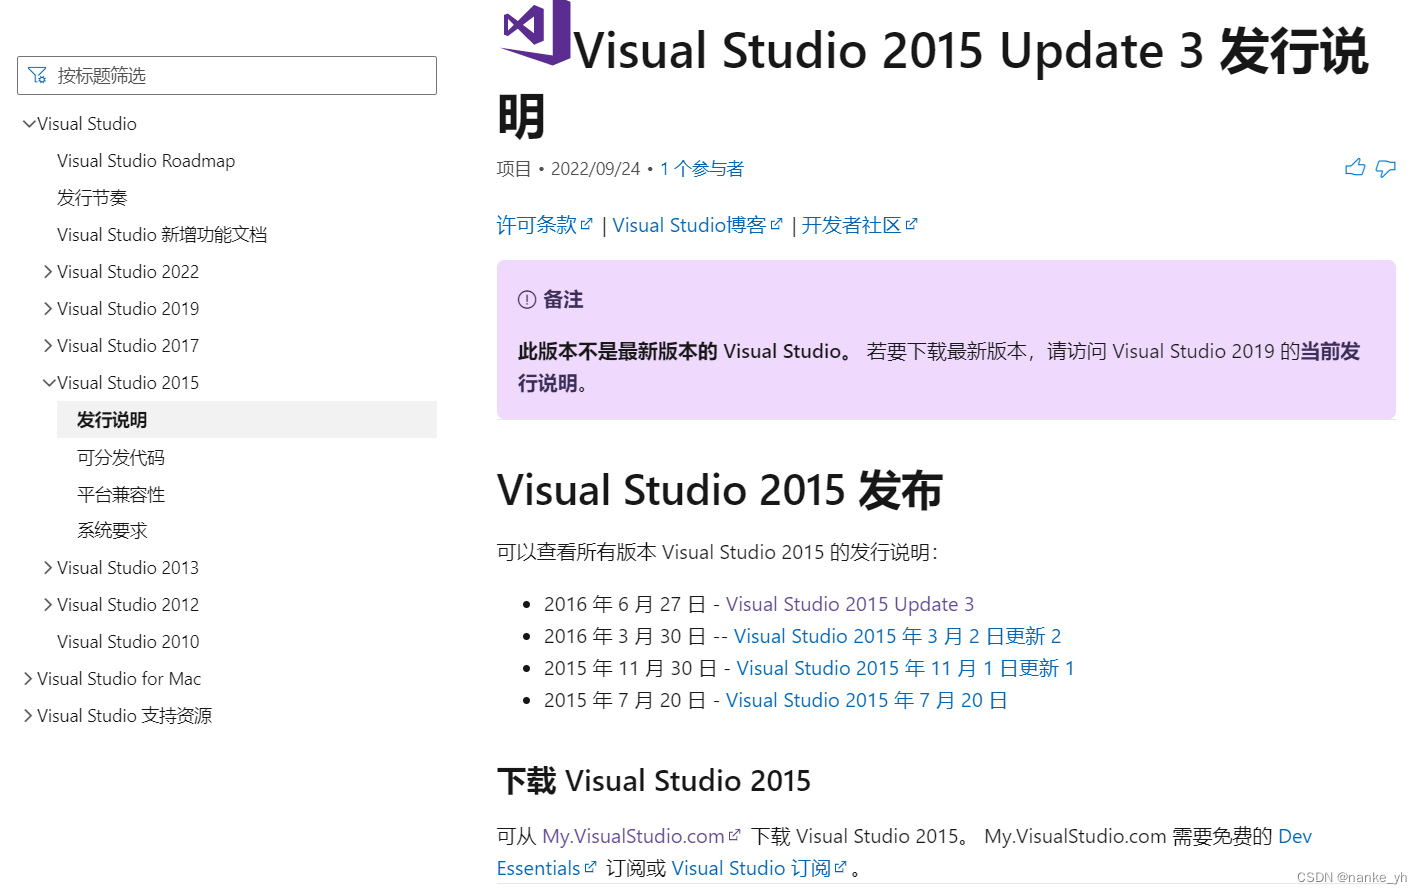
Task: Open 平台兼容性 in sidebar
Action: (x=121, y=494)
